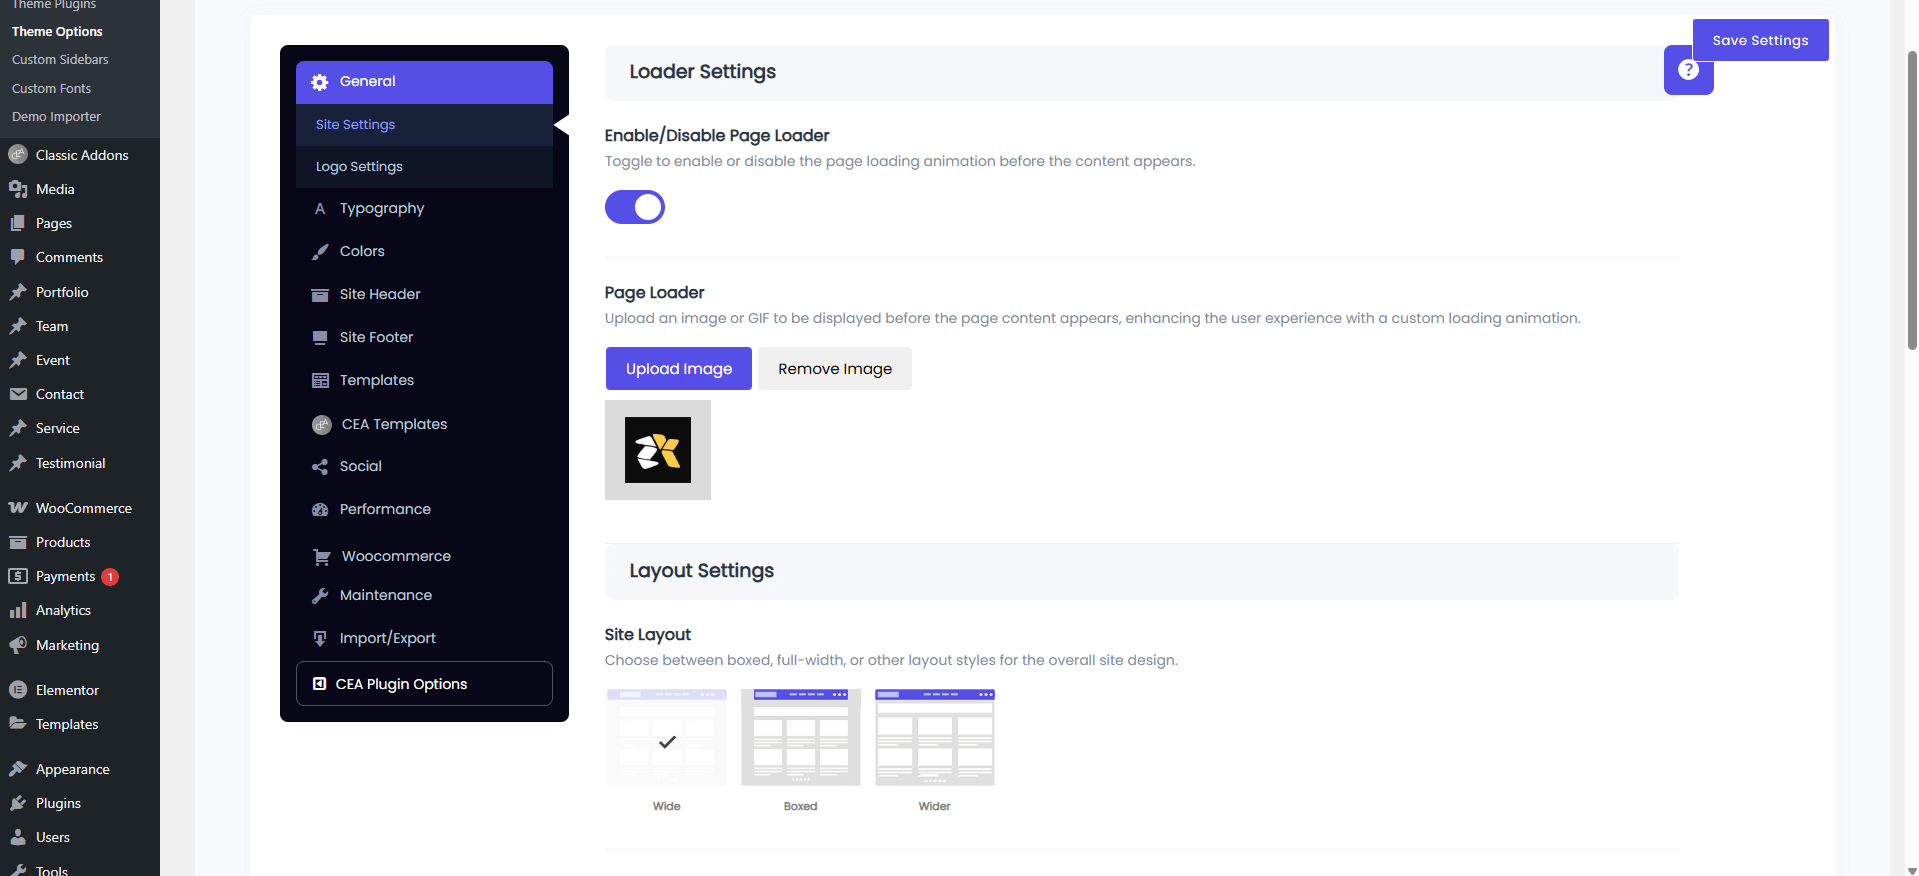Click the Elementor icon in sidebar
The height and width of the screenshot is (876, 1919).
(18, 690)
